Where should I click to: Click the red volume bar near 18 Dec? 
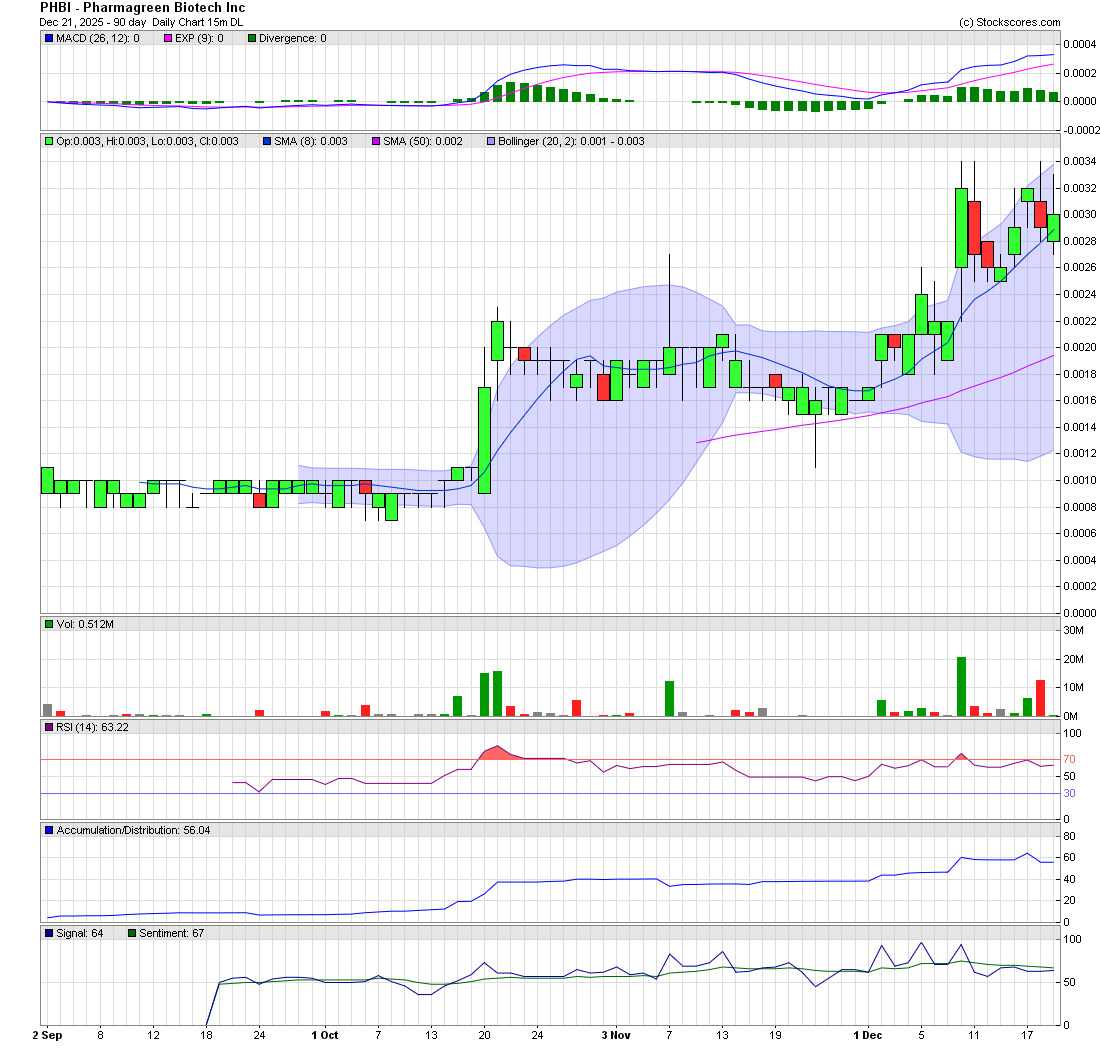[1040, 698]
